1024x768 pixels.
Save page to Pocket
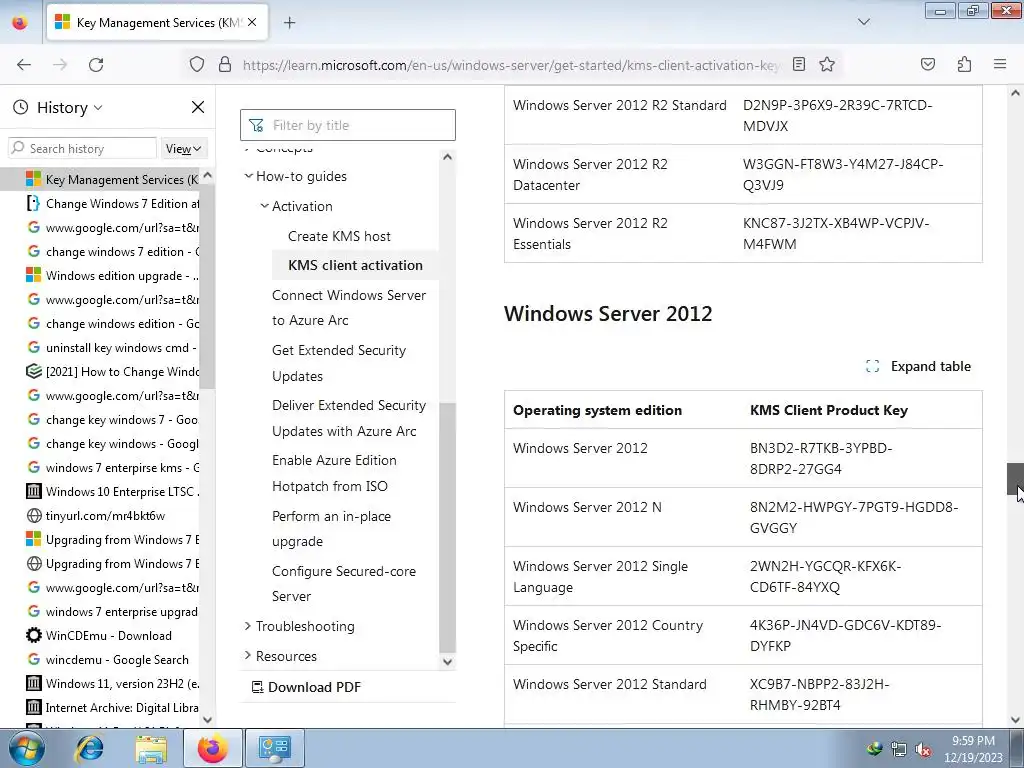tap(928, 64)
